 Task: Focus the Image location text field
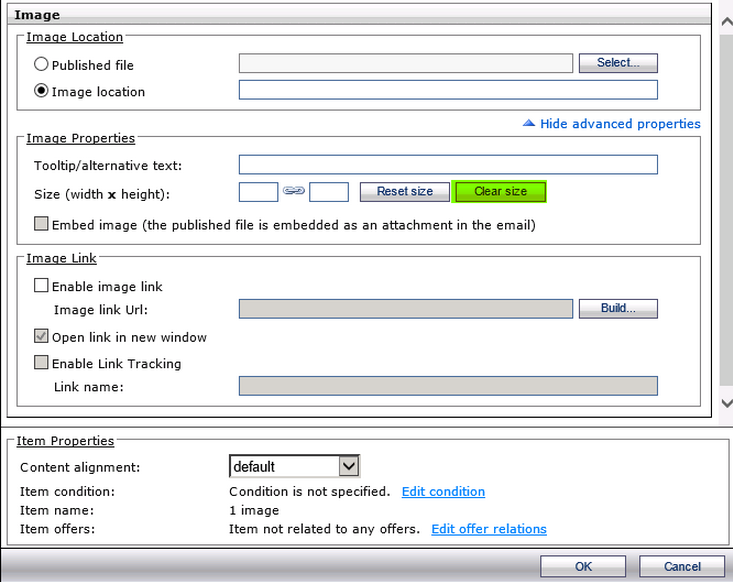448,91
